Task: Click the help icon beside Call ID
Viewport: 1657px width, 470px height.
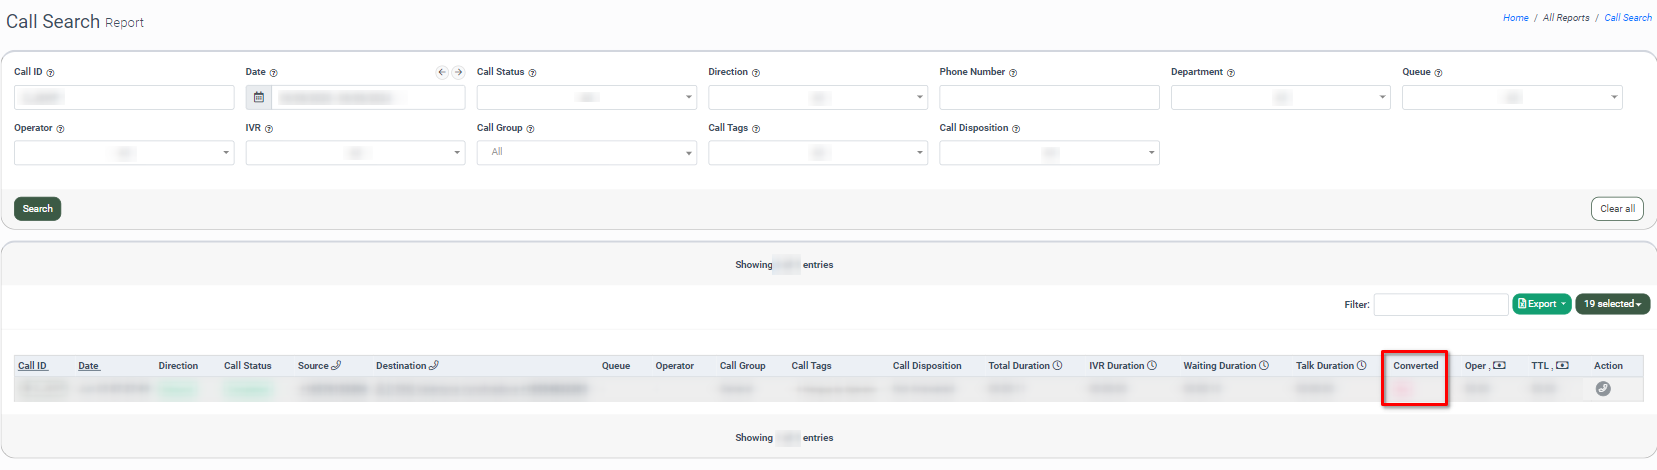Action: [51, 73]
